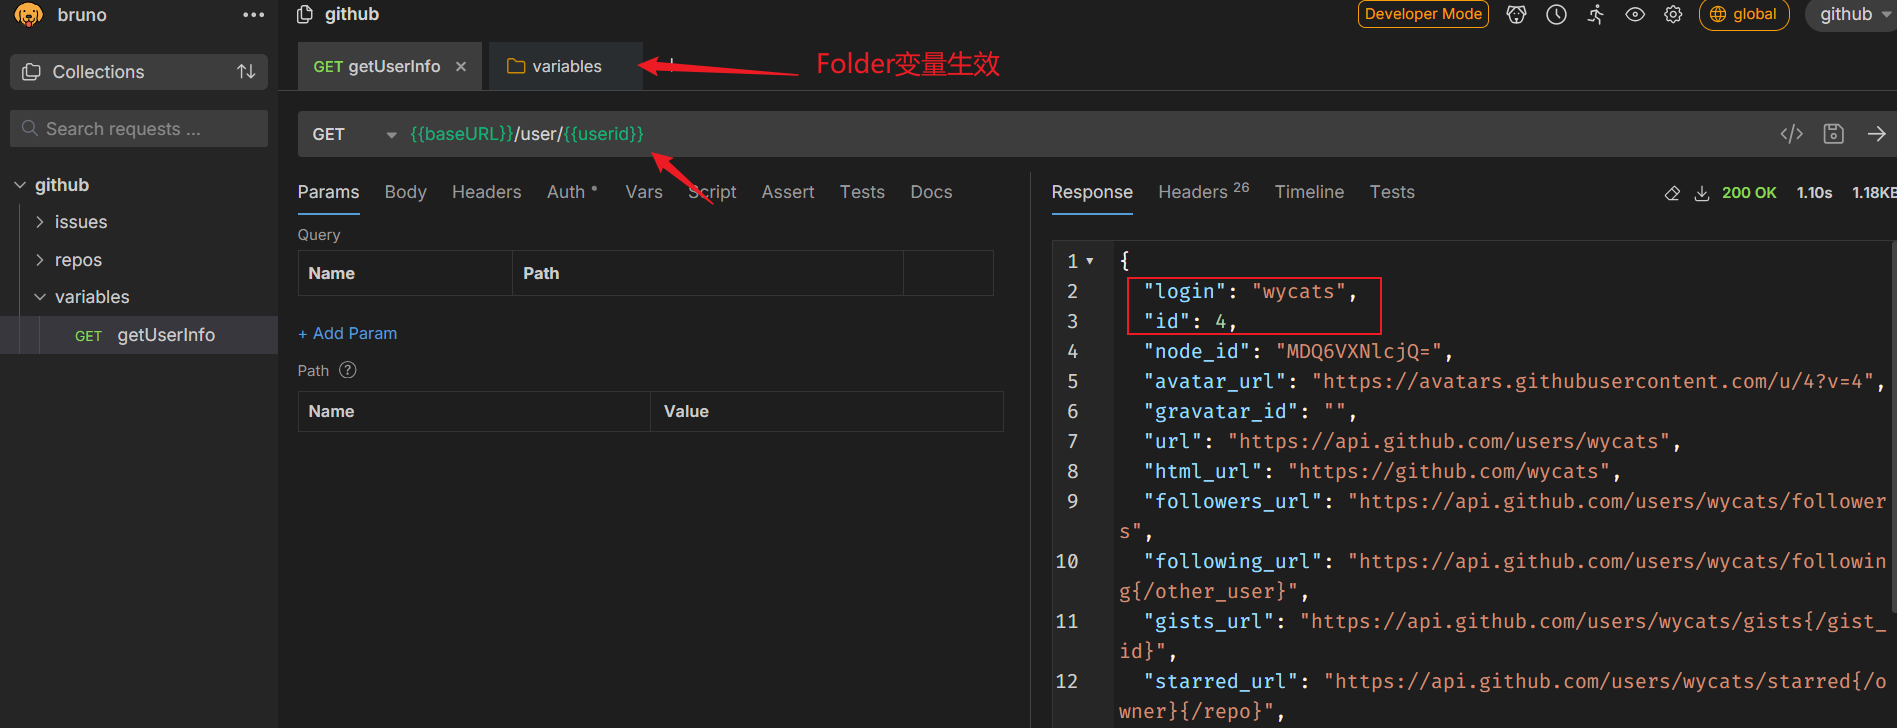
Task: Click the Collections header button
Action: (x=139, y=72)
